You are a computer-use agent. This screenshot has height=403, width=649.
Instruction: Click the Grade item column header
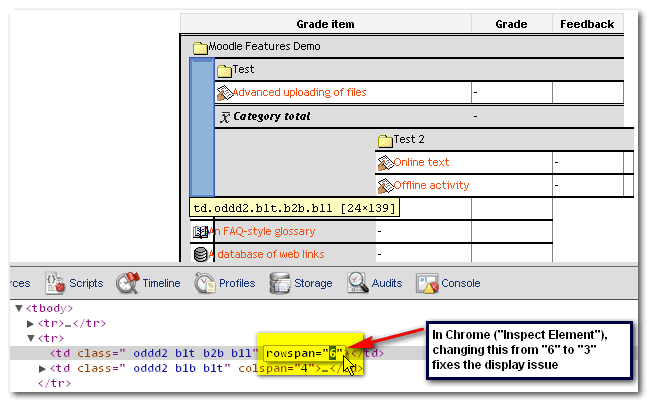[x=325, y=24]
